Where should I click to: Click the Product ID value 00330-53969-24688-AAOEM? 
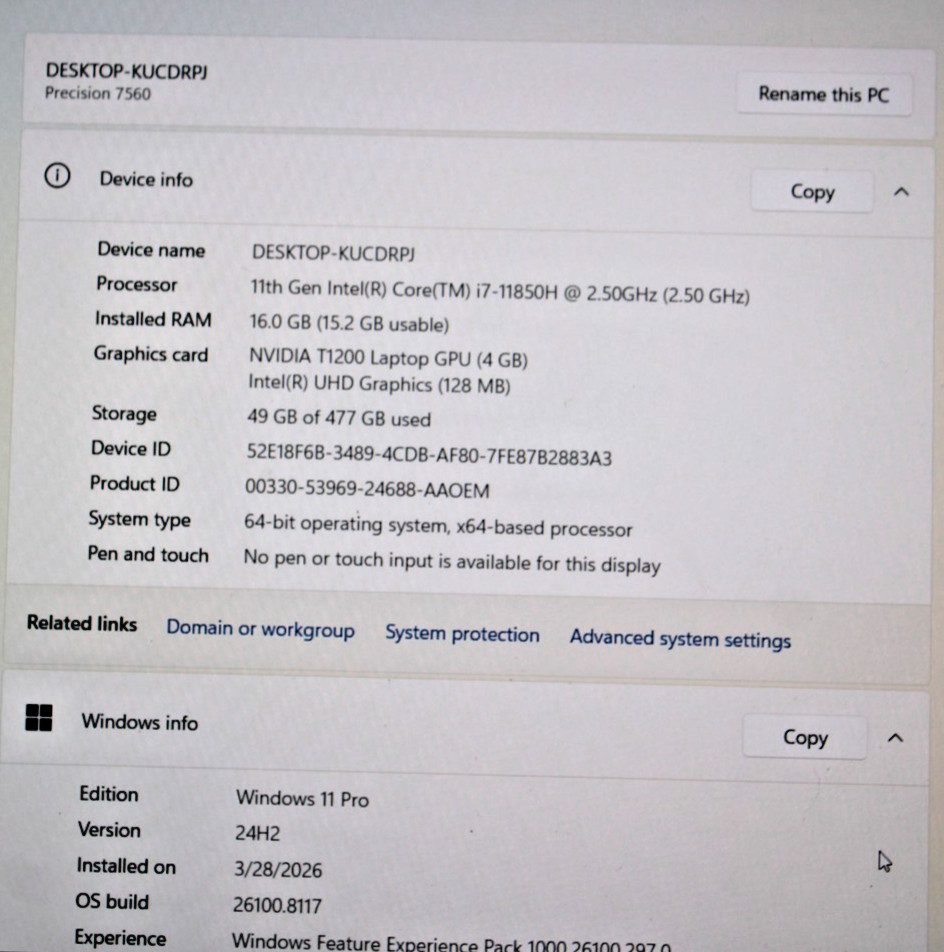[x=367, y=488]
